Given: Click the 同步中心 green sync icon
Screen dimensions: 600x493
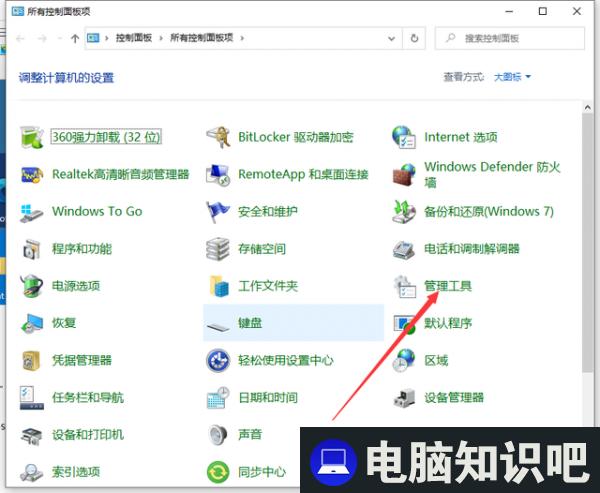Looking at the screenshot, I should coord(218,472).
